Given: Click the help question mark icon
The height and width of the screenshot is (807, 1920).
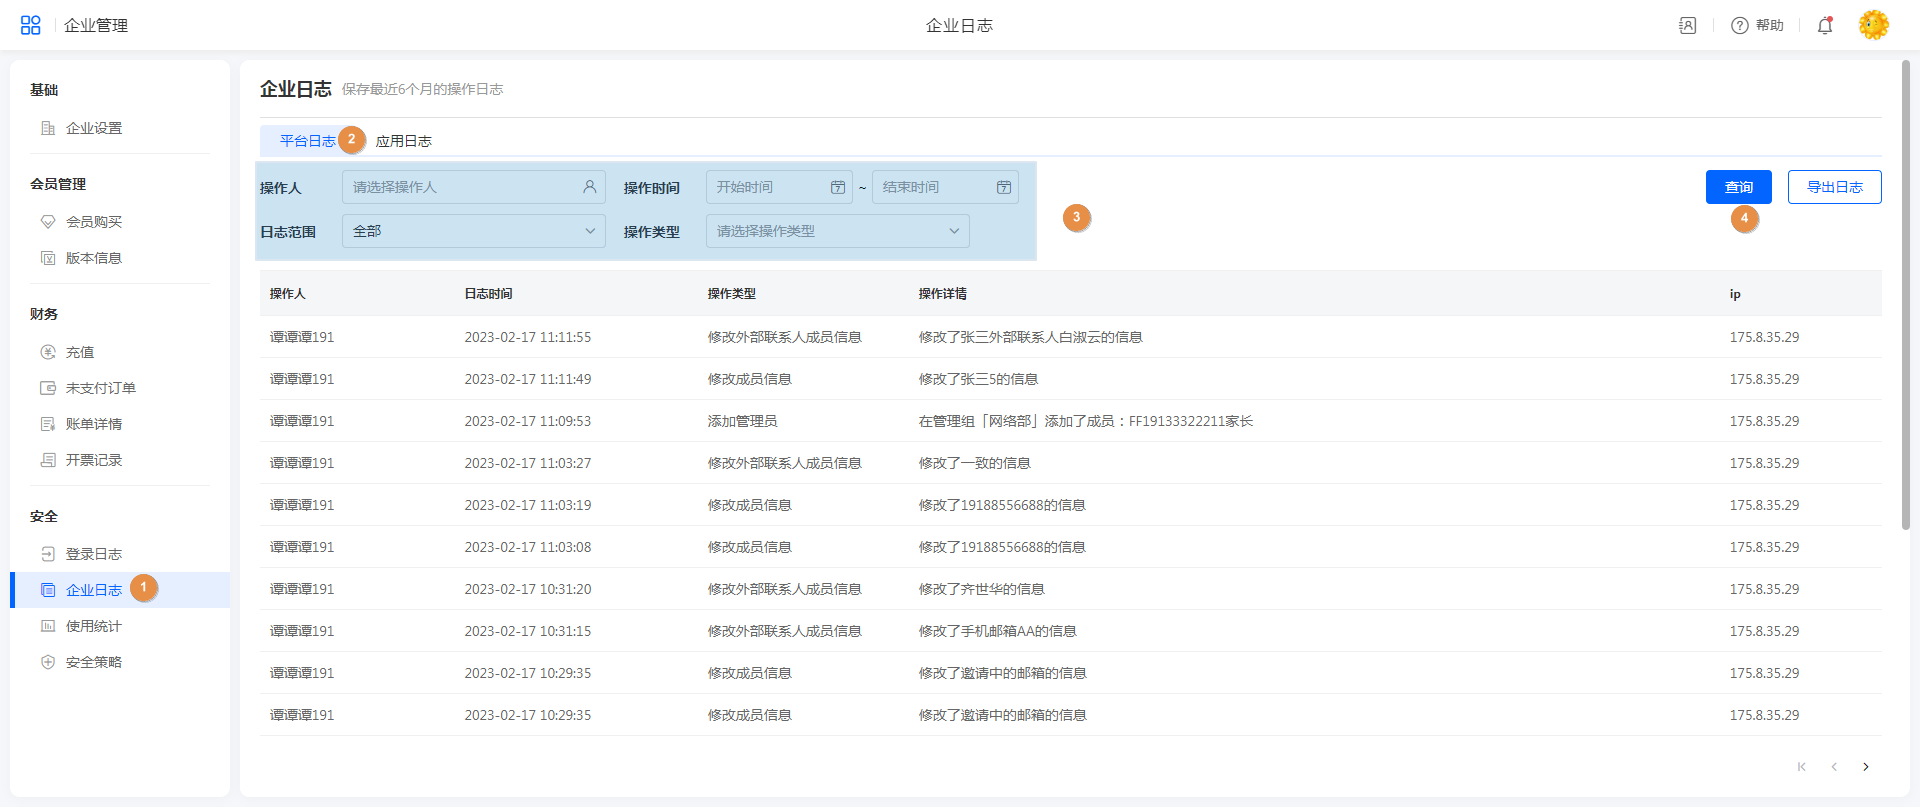Looking at the screenshot, I should pos(1740,26).
